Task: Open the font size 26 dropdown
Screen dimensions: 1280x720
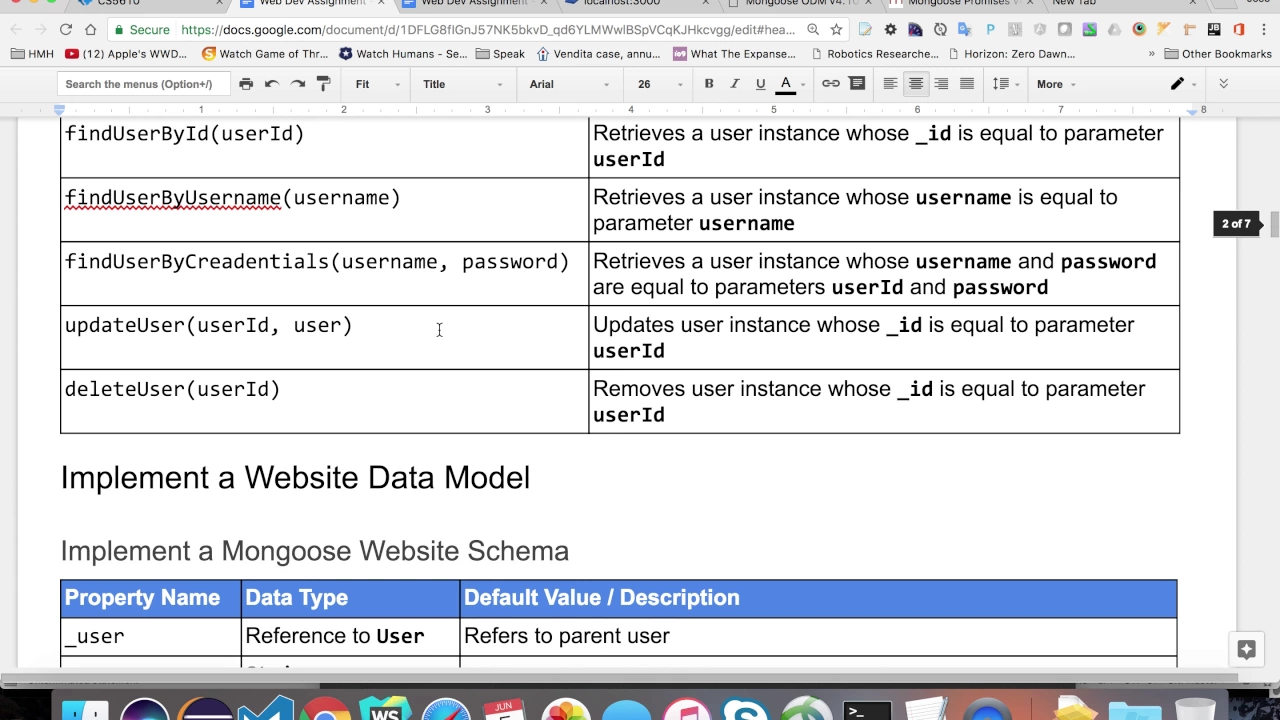Action: click(660, 84)
